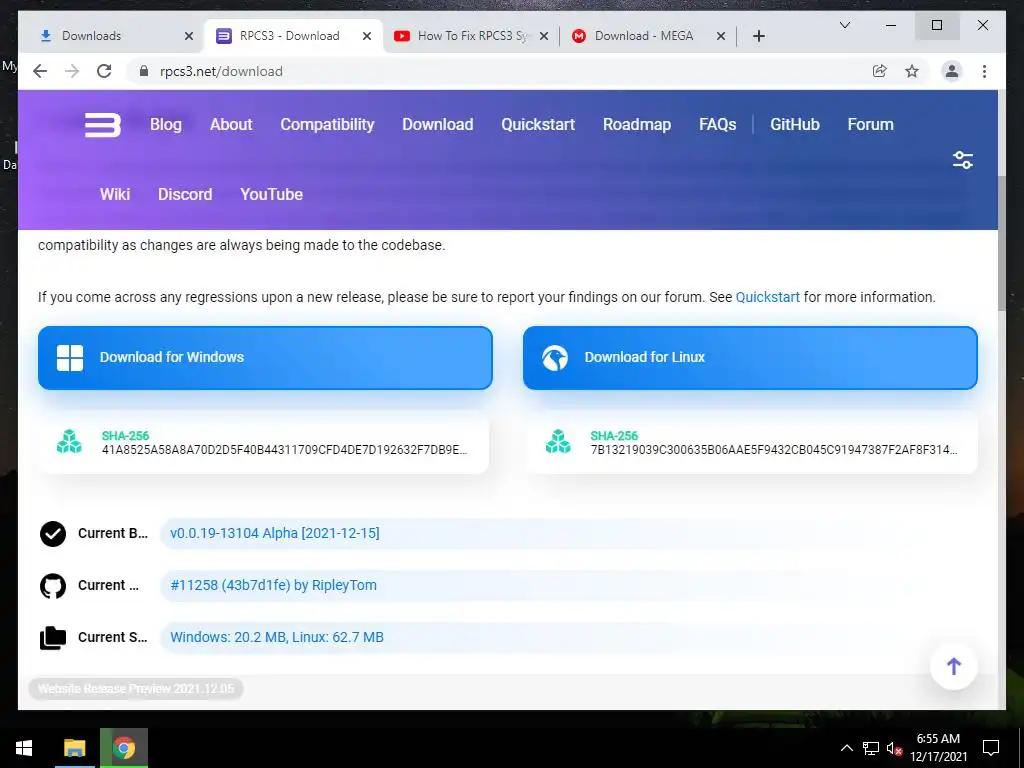Open the Forum link in header
1024x768 pixels.
pos(871,125)
